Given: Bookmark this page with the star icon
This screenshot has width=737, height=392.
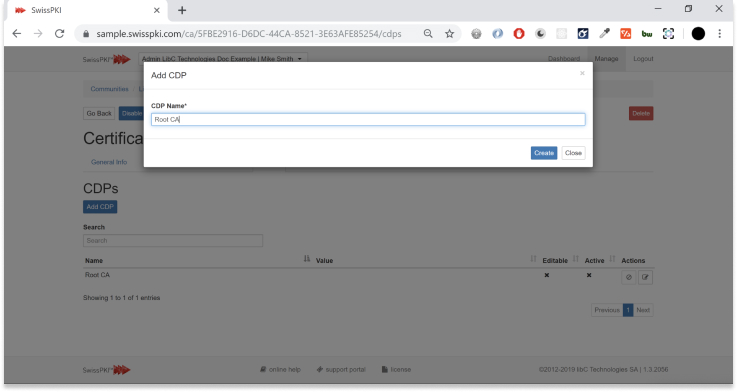Looking at the screenshot, I should click(450, 34).
